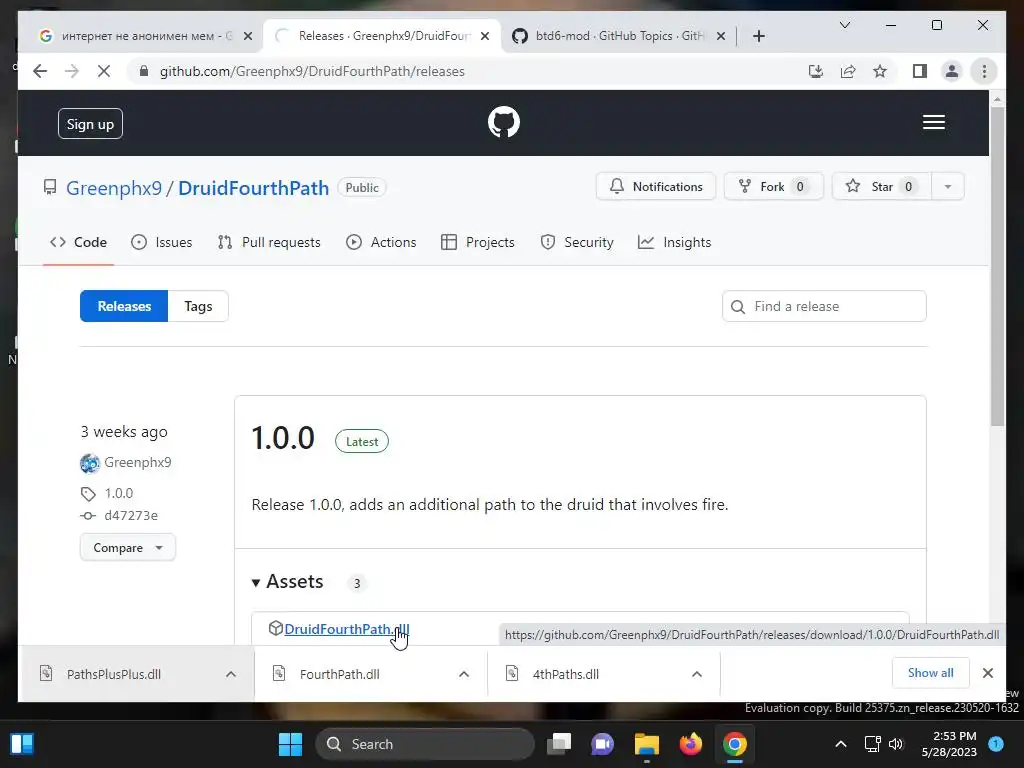Screen dimensions: 1024x768
Task: Switch to the Tags view
Action: pyautogui.click(x=198, y=306)
